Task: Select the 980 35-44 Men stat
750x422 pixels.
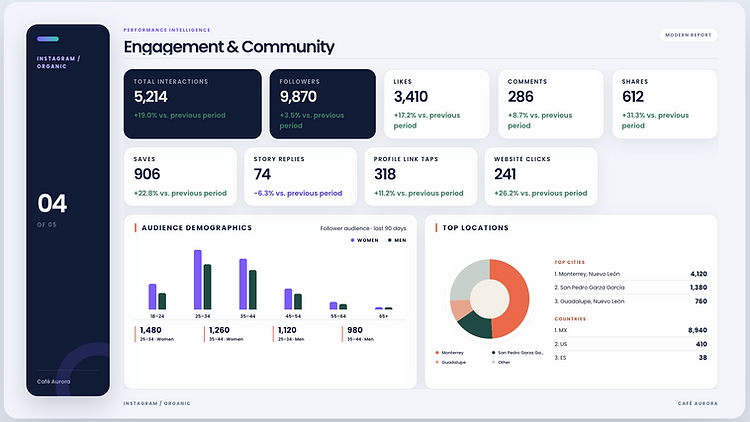Action: pyautogui.click(x=359, y=334)
